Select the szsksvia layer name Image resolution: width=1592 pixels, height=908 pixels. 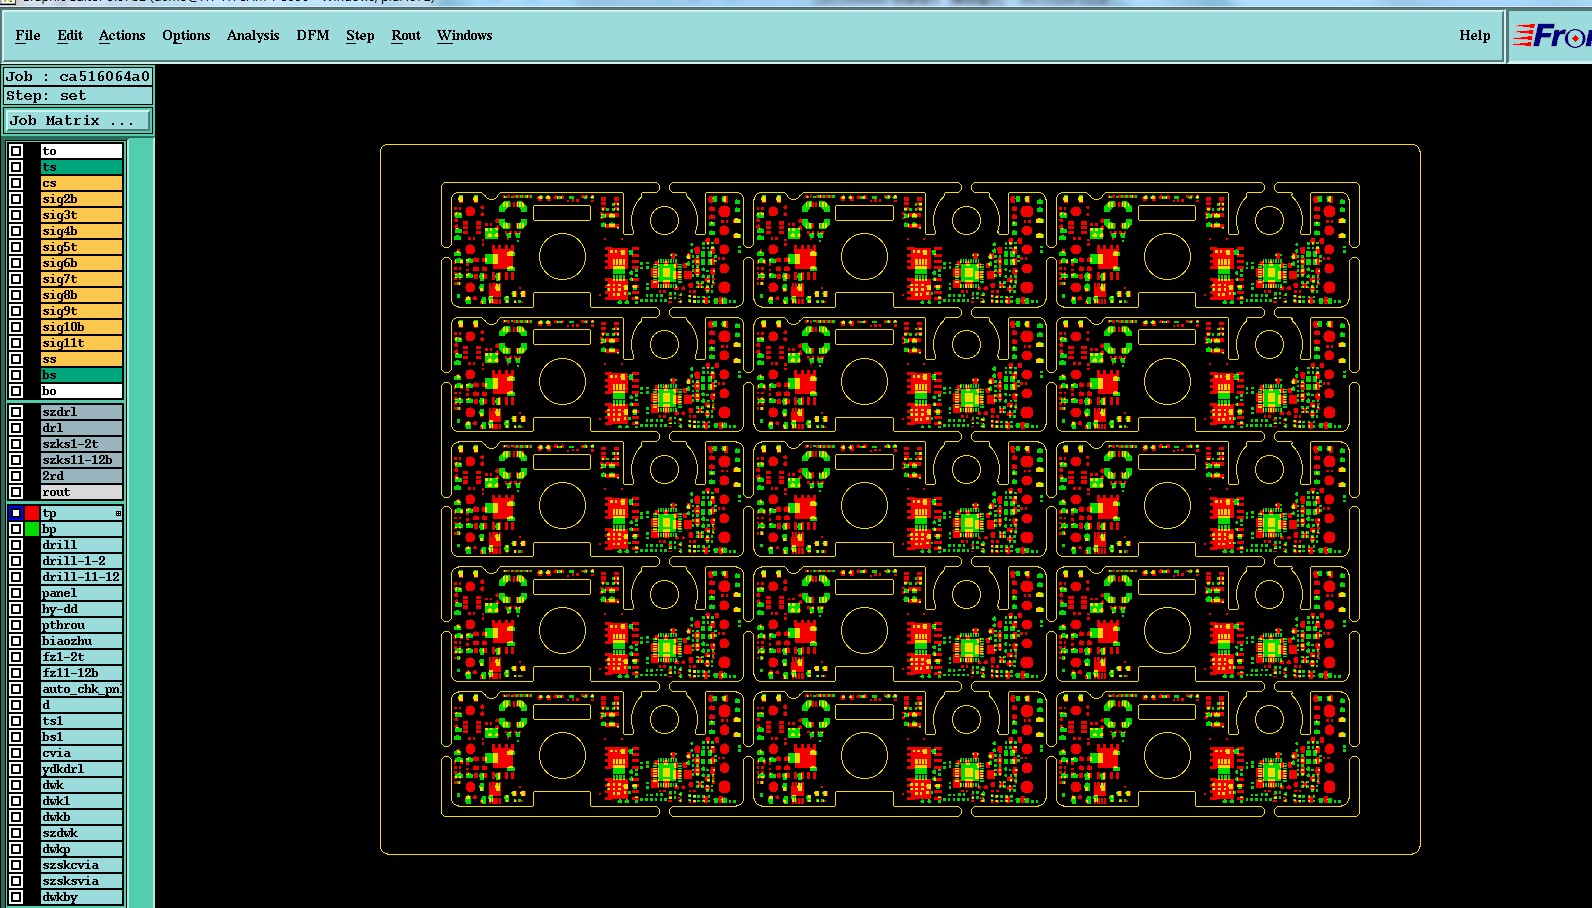[x=81, y=881]
